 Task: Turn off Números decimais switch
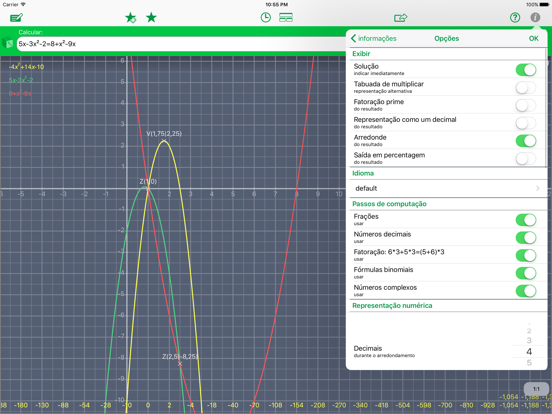[526, 238]
